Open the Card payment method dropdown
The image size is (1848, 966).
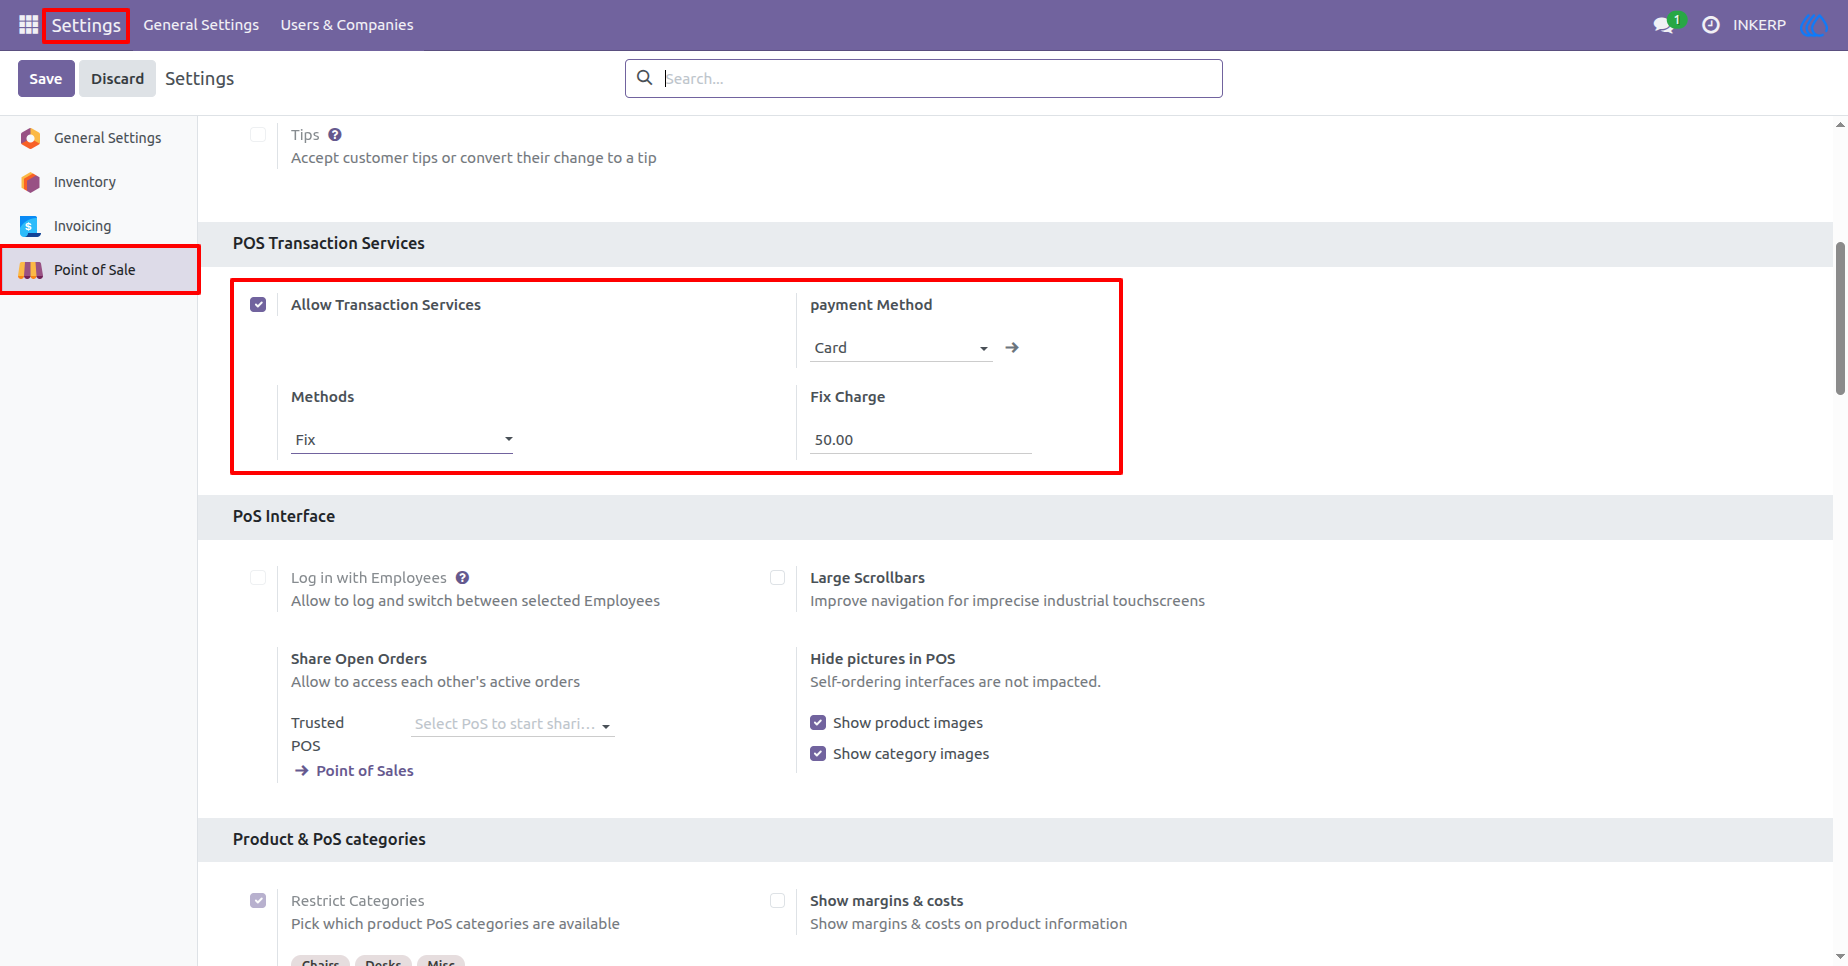[x=901, y=348]
